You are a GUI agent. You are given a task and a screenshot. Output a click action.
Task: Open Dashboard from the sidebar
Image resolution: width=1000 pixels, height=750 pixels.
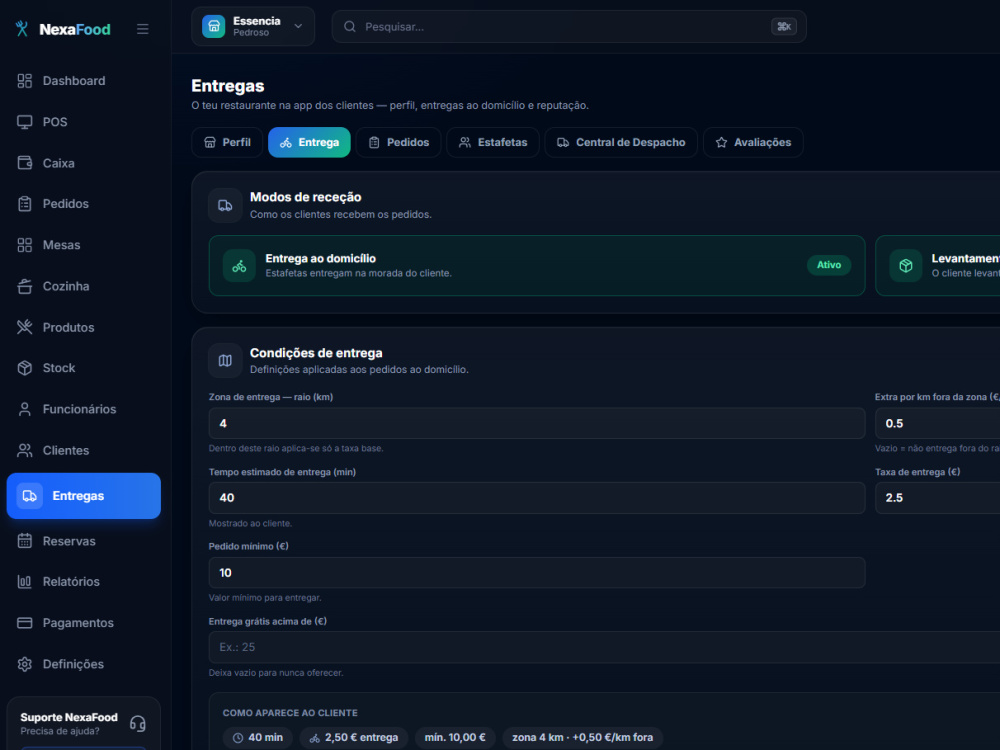click(84, 81)
